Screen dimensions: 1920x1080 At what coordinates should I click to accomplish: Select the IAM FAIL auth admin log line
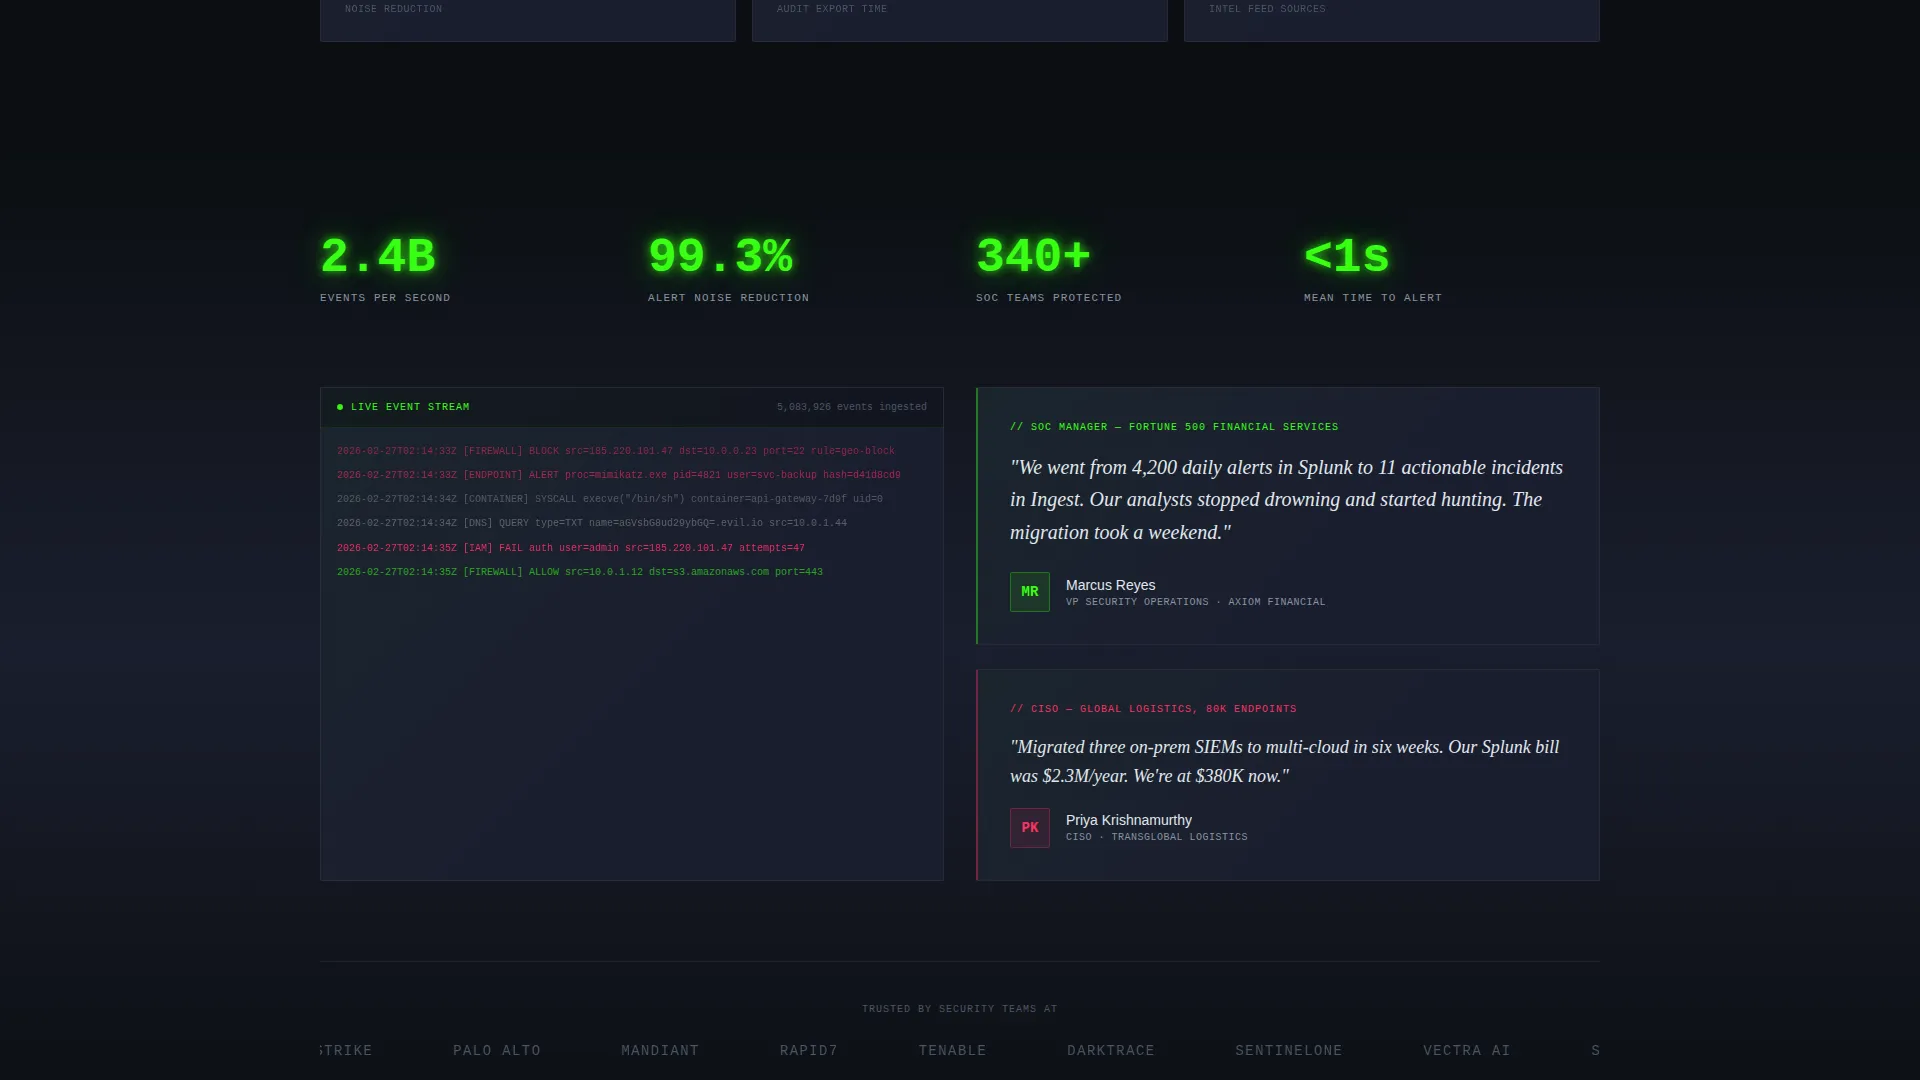(571, 548)
